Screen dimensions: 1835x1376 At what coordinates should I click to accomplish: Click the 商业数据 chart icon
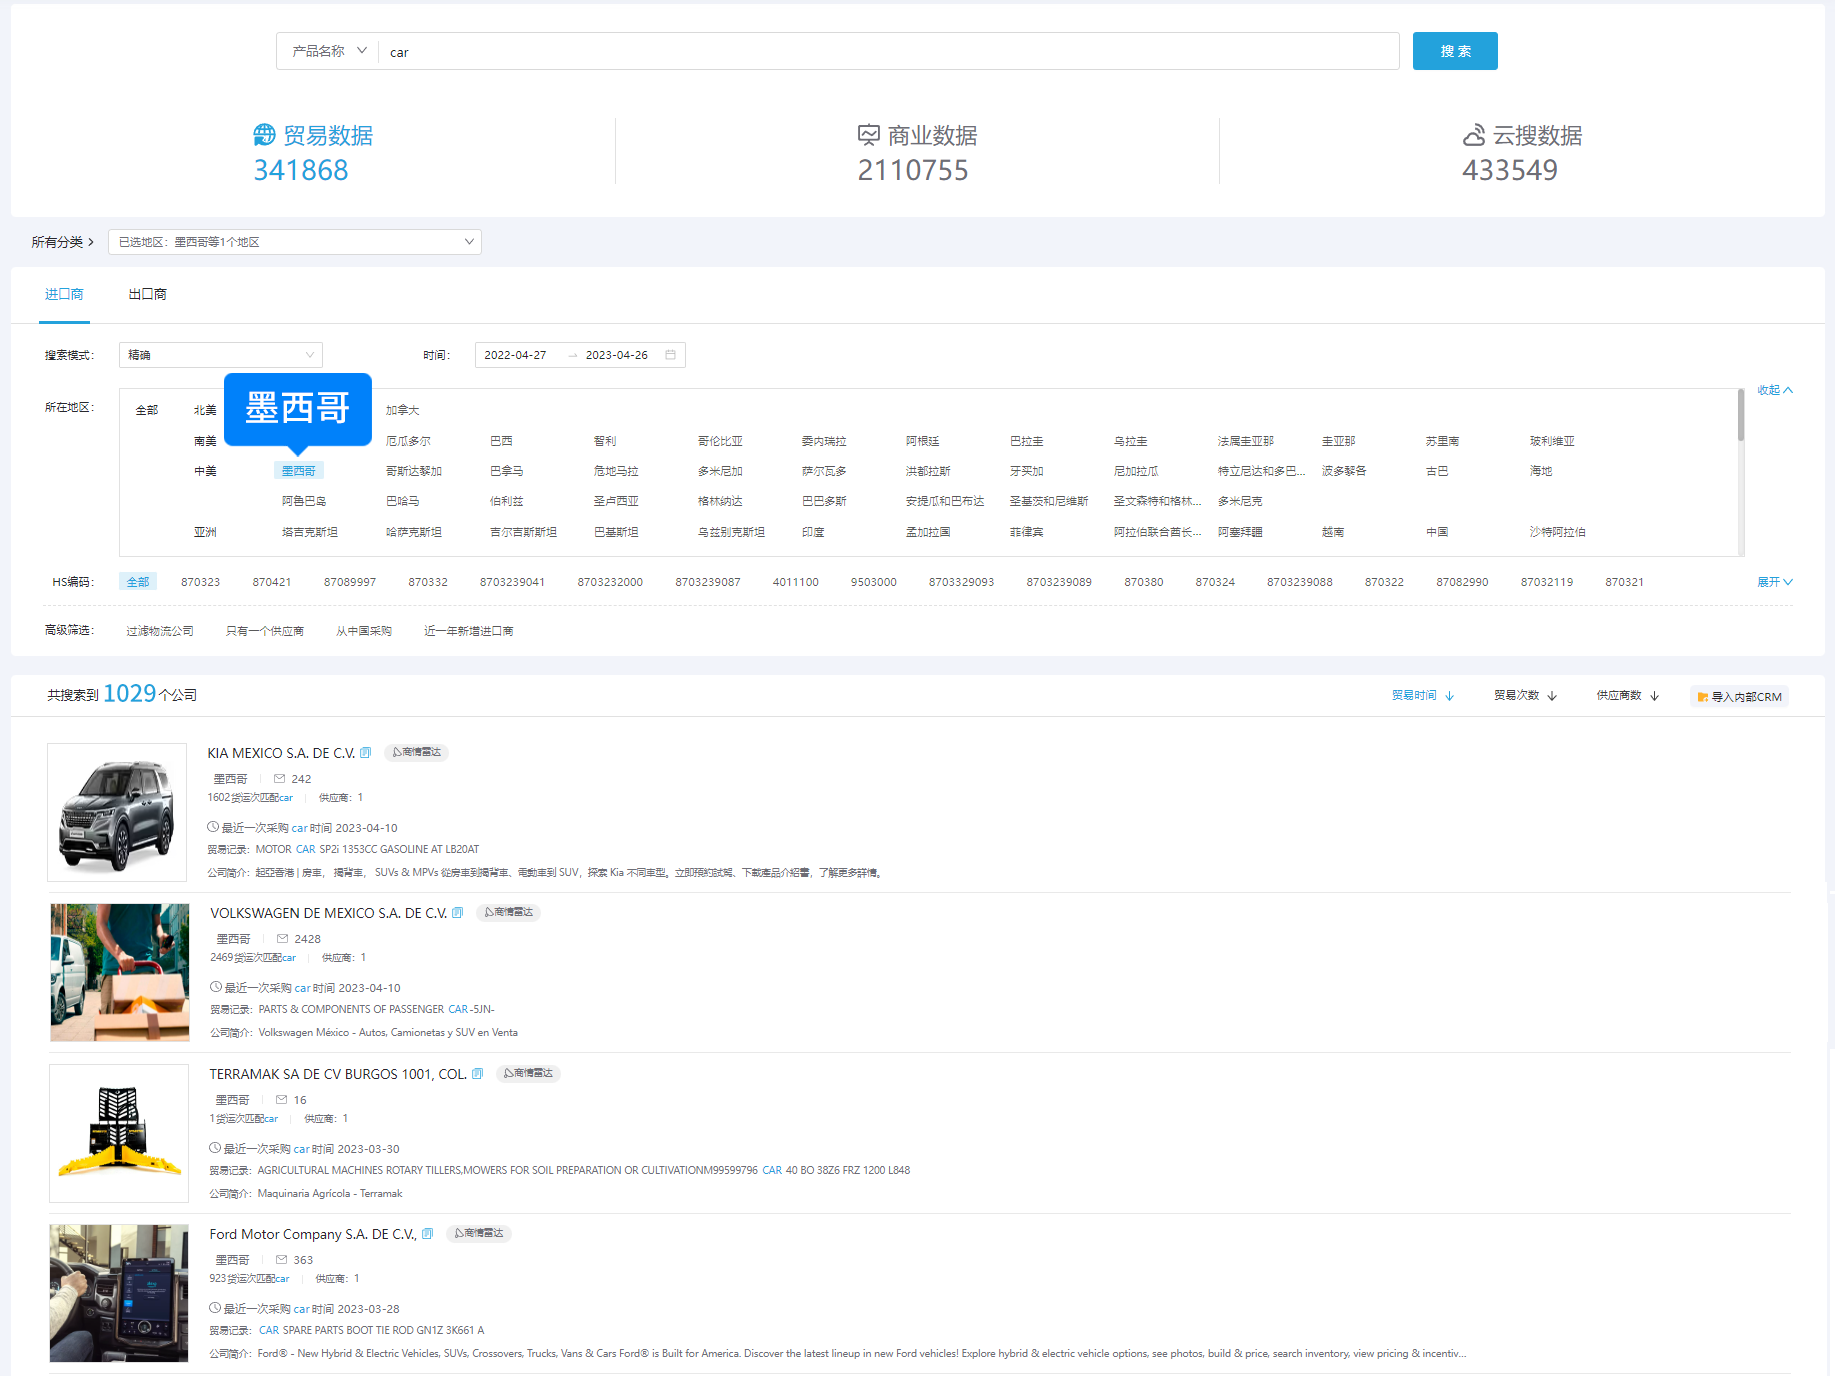[x=868, y=135]
